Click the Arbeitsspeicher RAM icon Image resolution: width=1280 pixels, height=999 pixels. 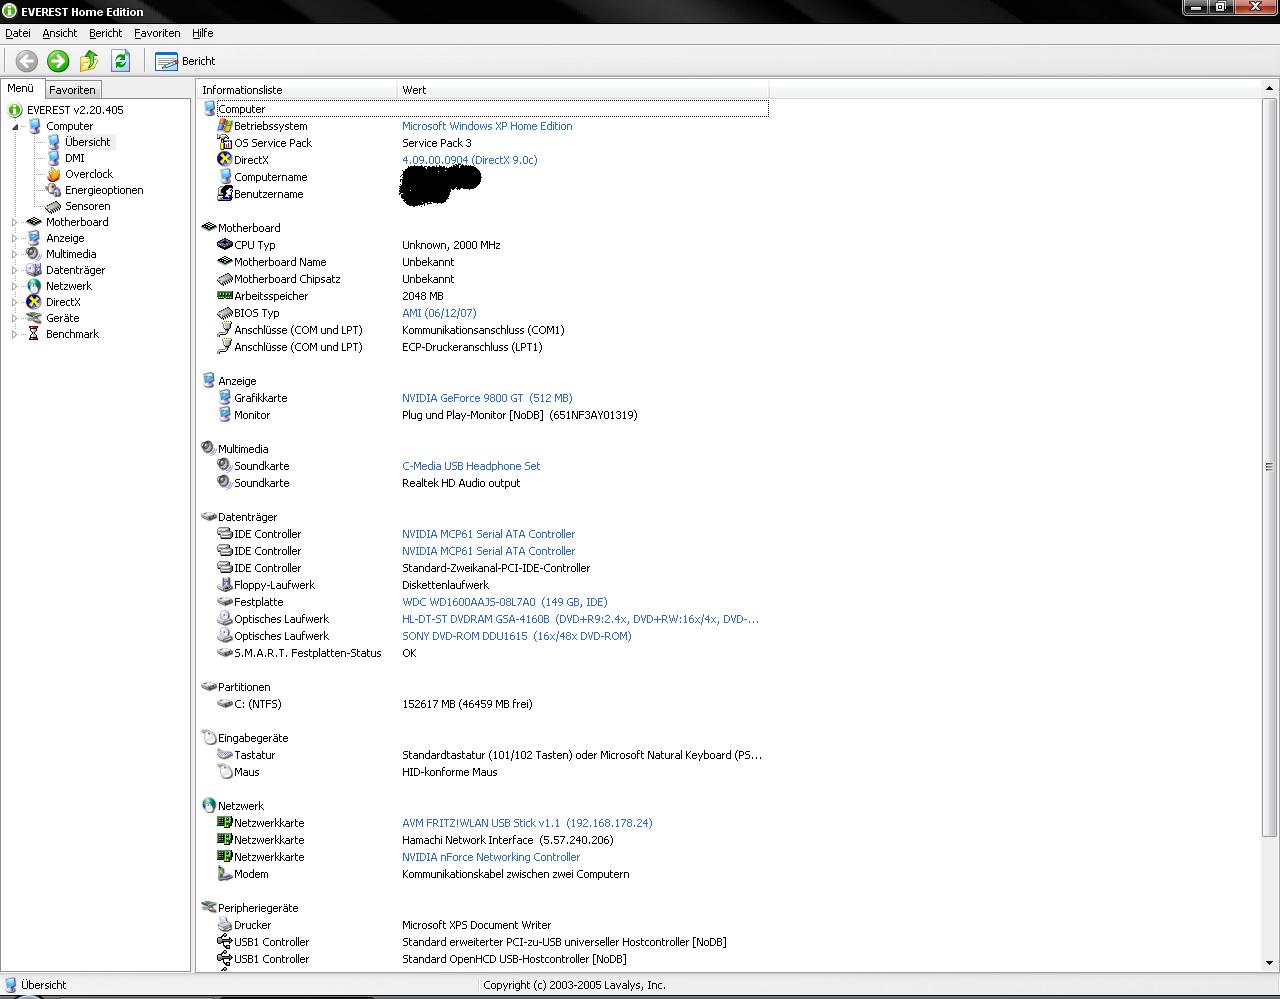click(225, 296)
